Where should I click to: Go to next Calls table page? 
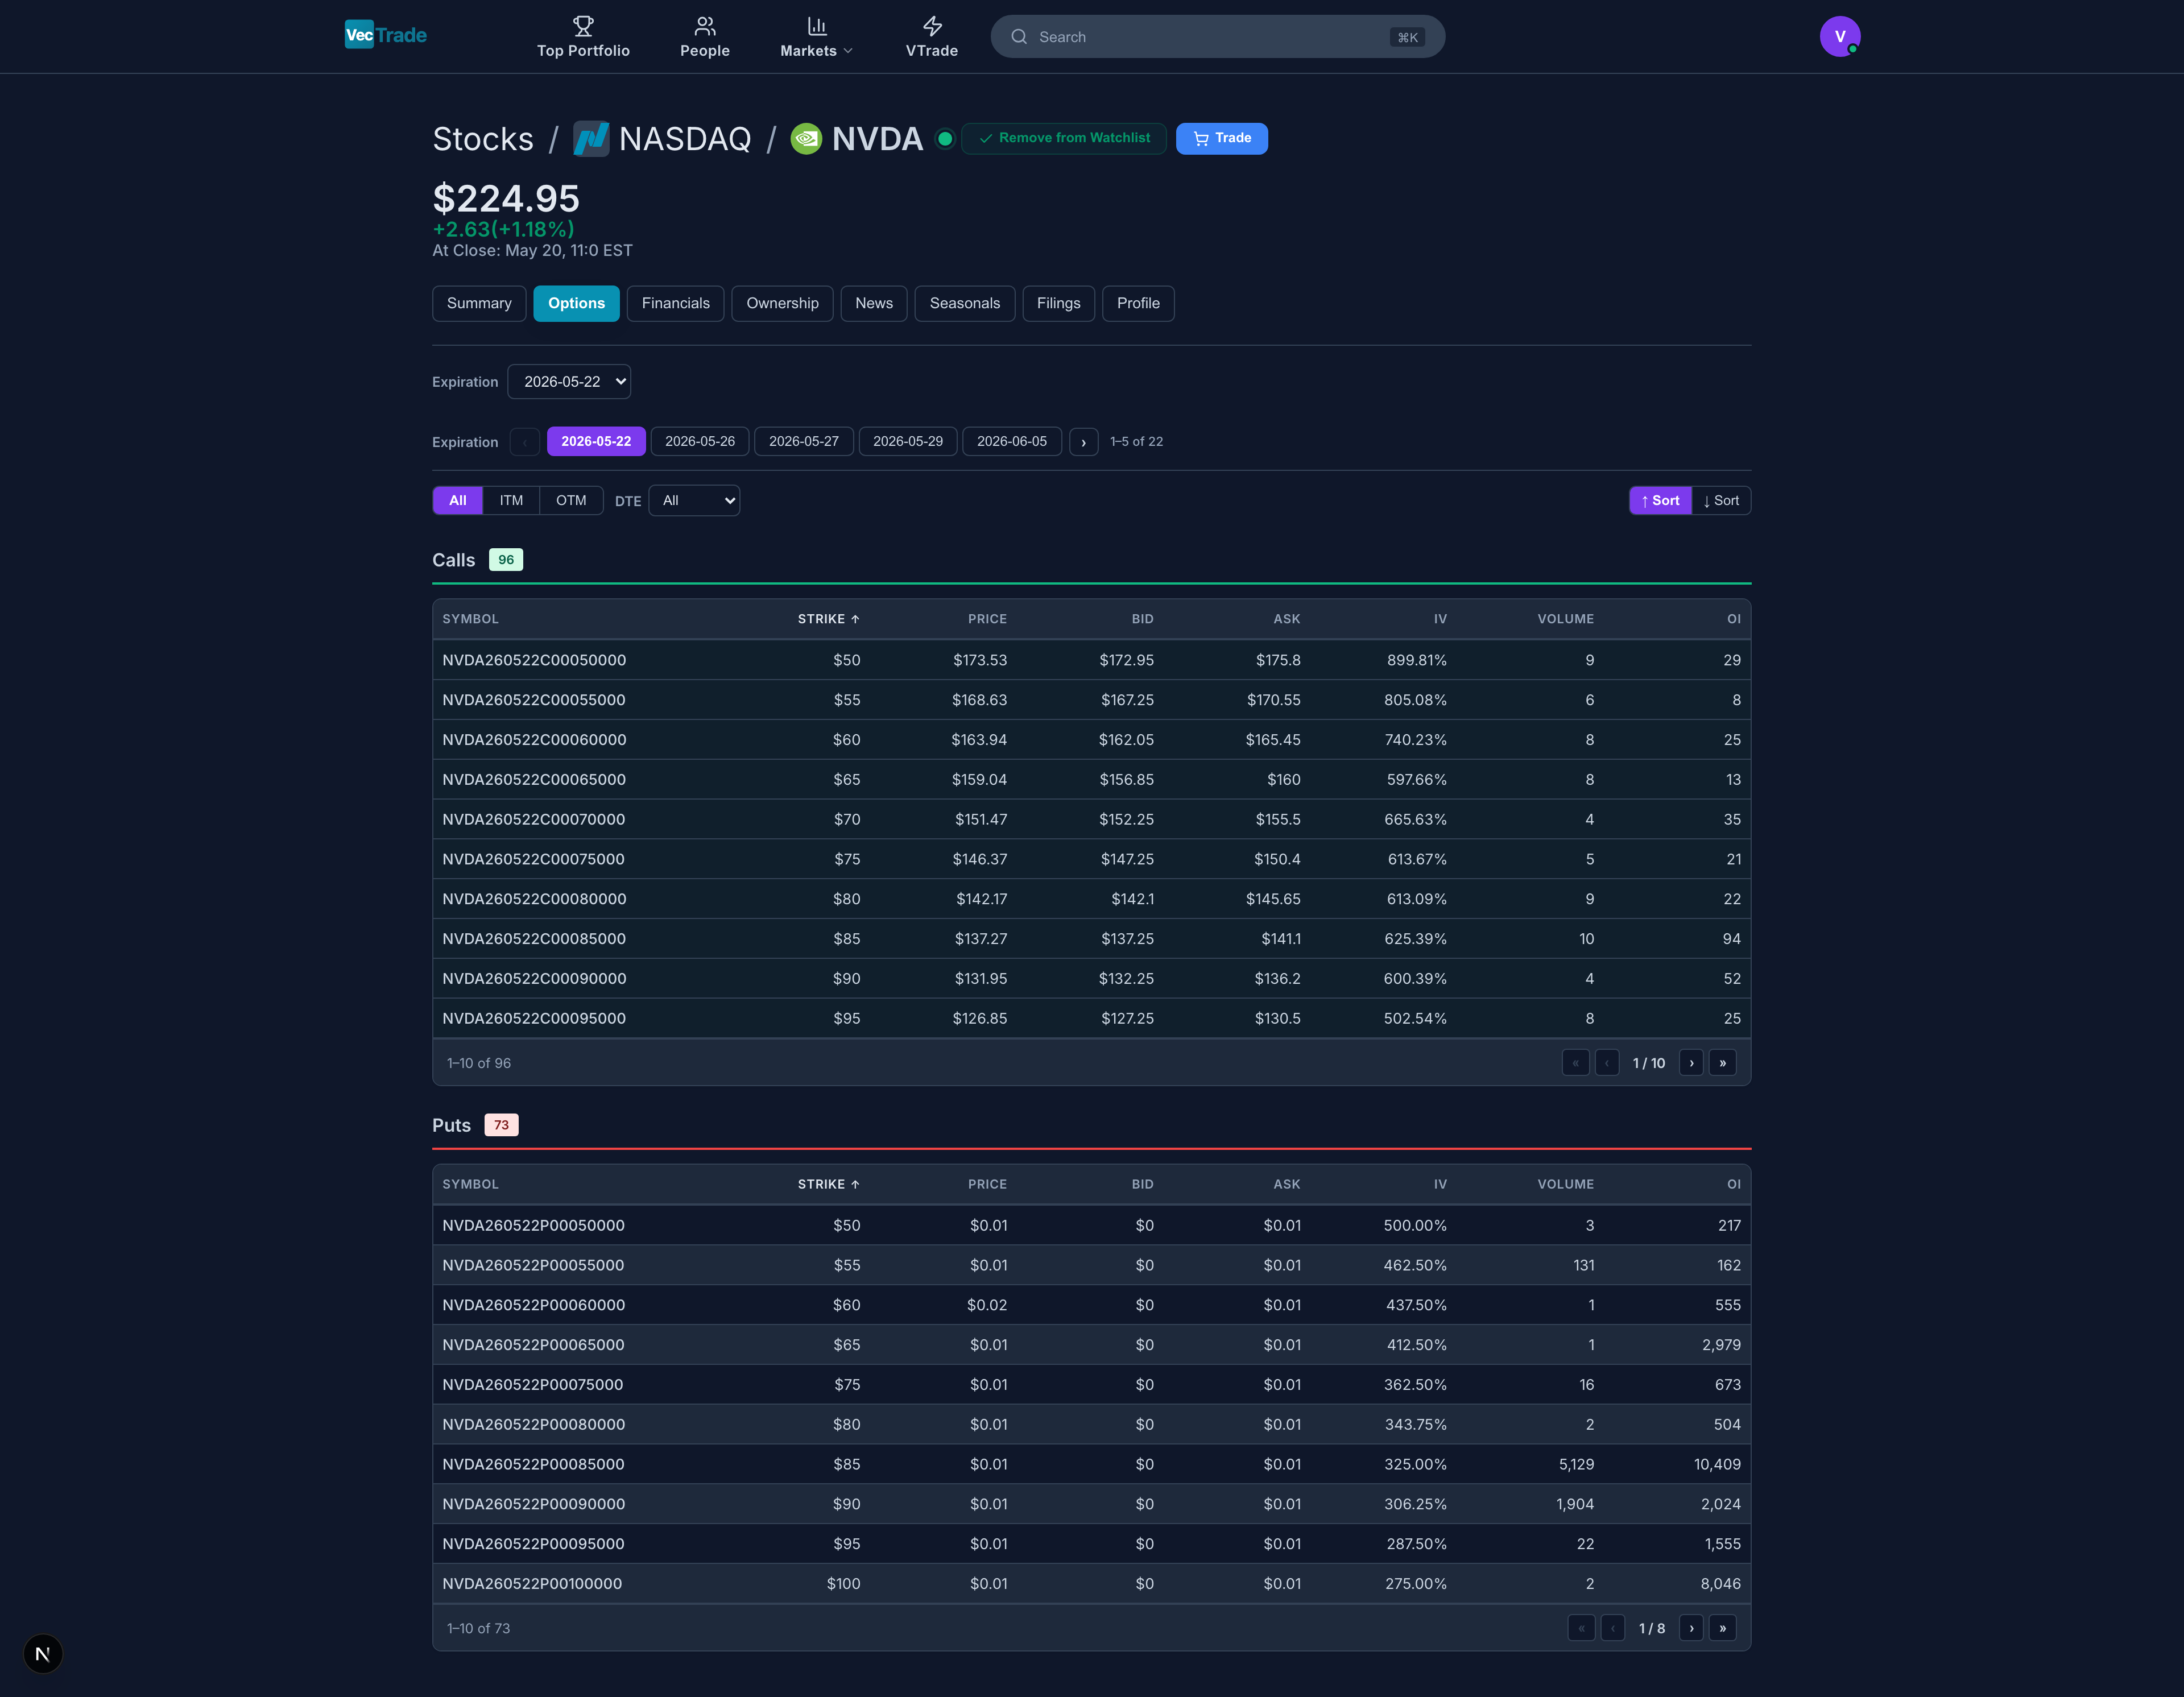tap(1691, 1063)
